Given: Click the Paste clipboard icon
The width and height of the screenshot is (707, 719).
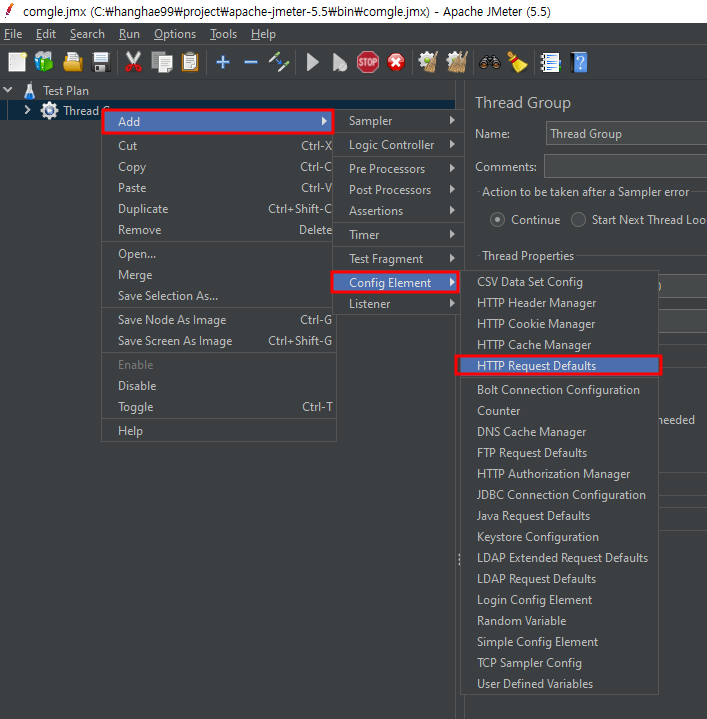Looking at the screenshot, I should 190,62.
